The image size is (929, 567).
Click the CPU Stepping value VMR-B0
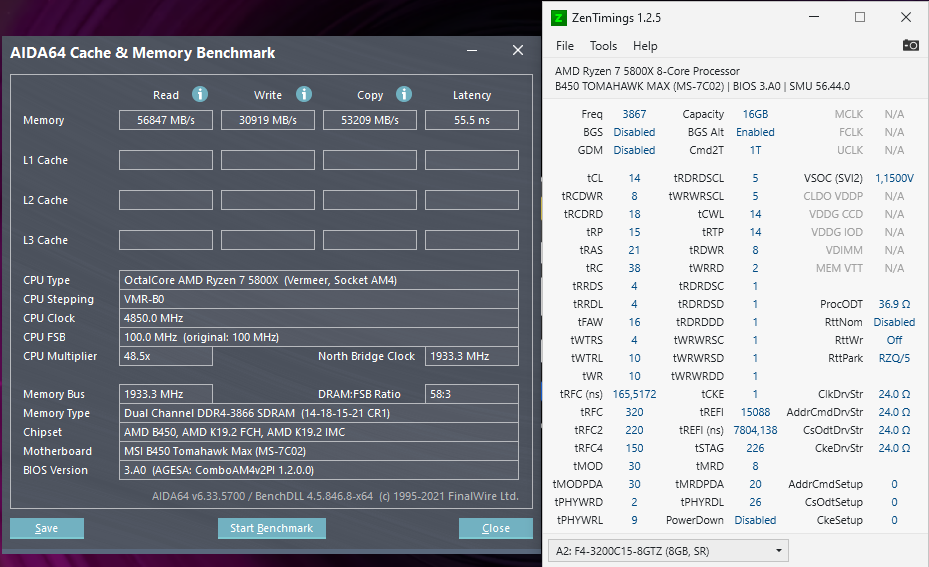(x=319, y=299)
